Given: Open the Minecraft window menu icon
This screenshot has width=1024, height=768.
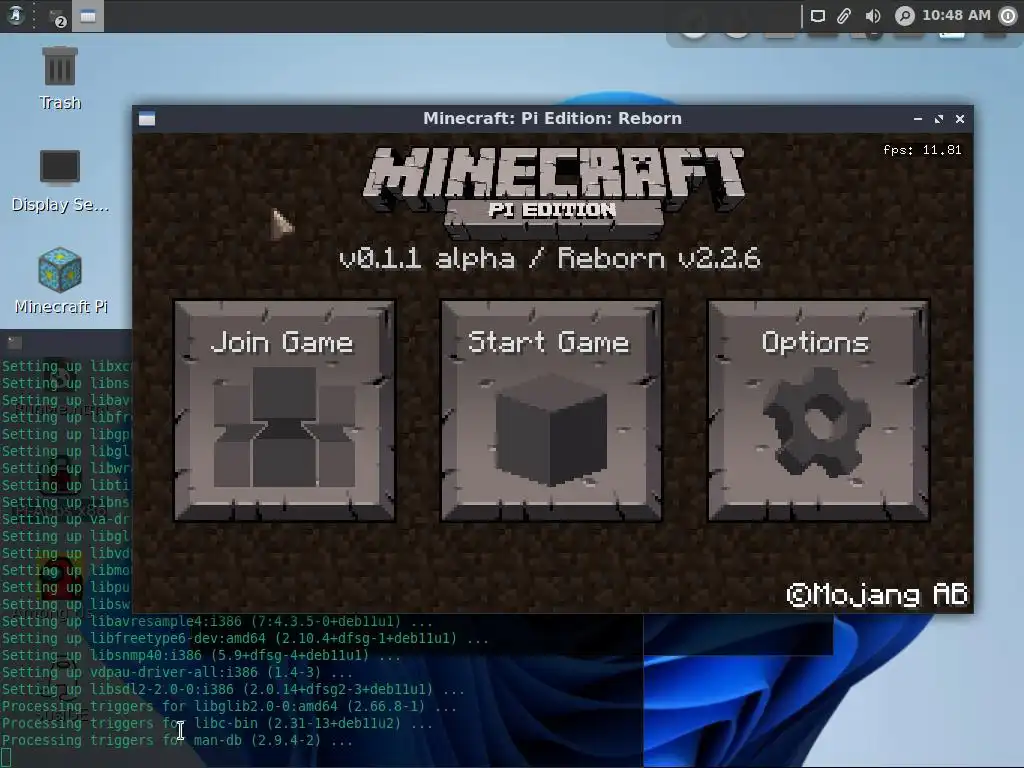Looking at the screenshot, I should [x=147, y=119].
